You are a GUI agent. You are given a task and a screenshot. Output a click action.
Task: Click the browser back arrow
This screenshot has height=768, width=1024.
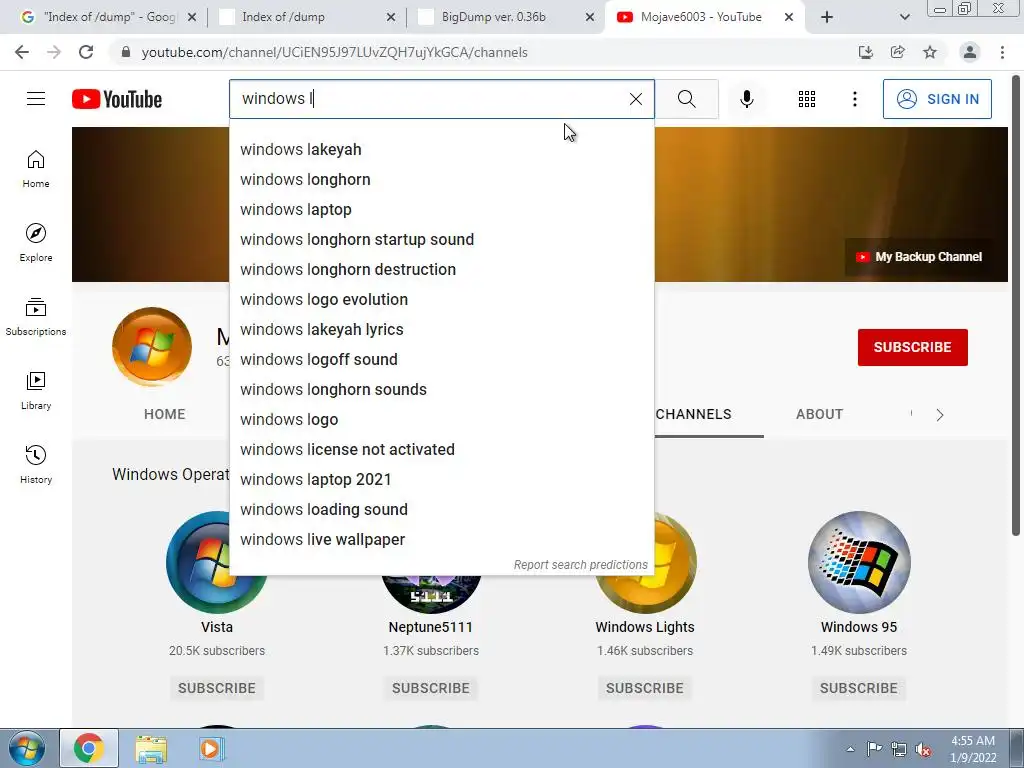point(22,52)
